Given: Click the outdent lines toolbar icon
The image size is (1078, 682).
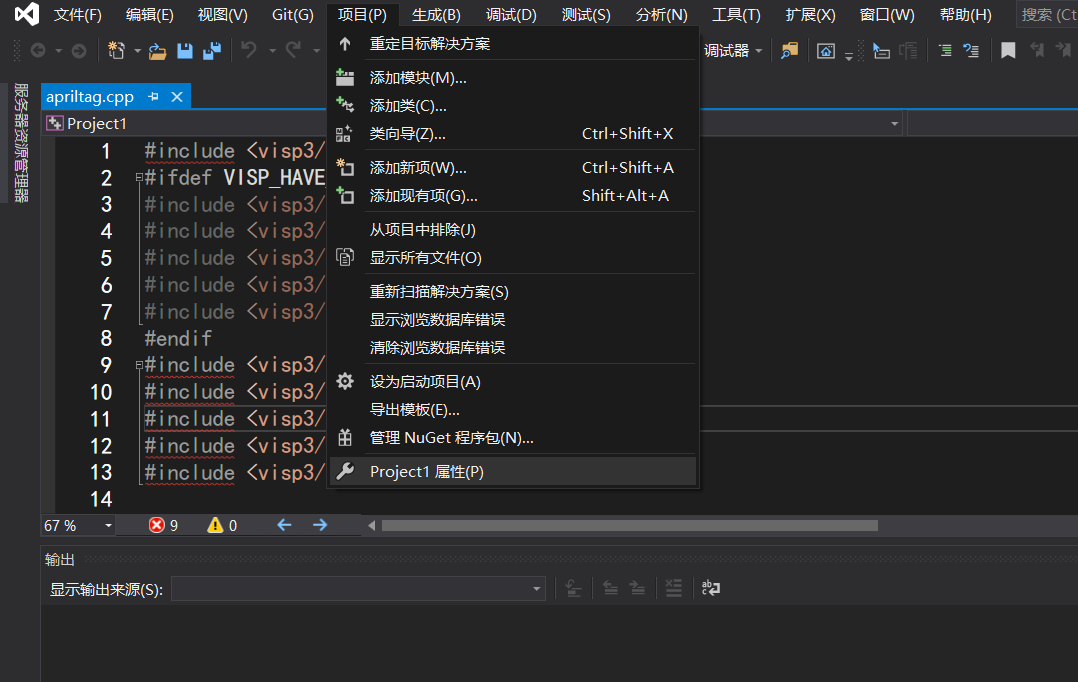Looking at the screenshot, I should click(x=971, y=50).
